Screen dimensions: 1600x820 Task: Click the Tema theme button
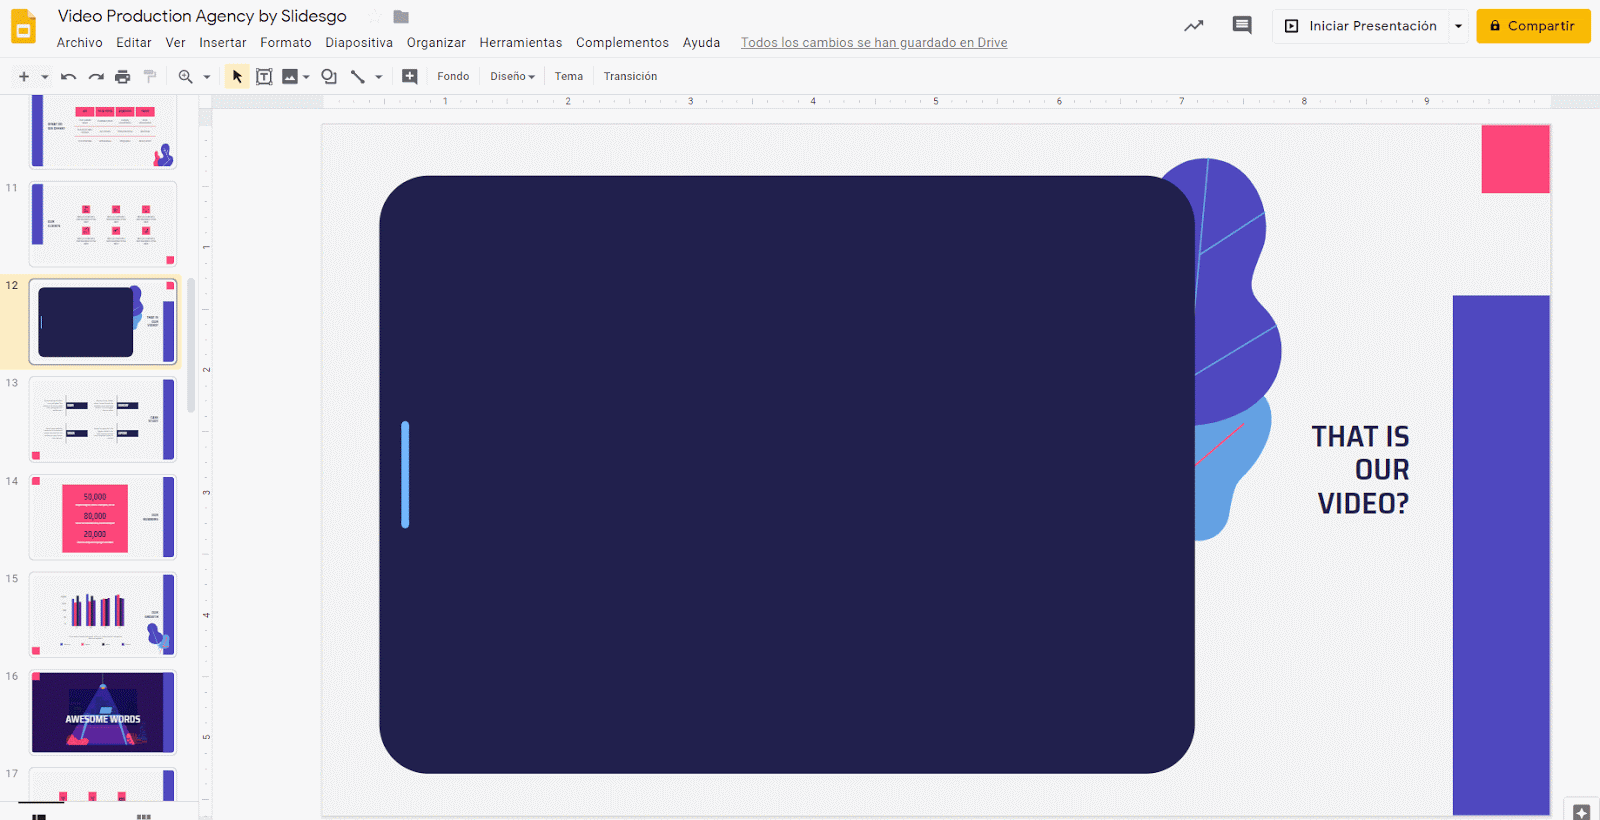pos(569,76)
